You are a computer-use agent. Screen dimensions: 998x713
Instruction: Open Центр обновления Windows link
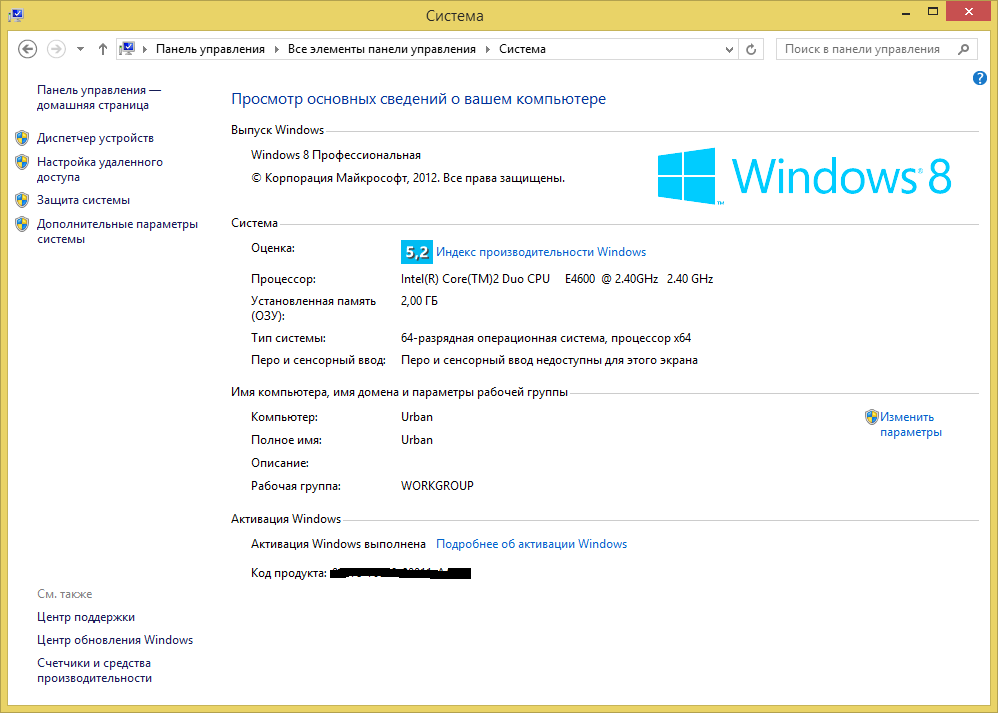tap(115, 640)
